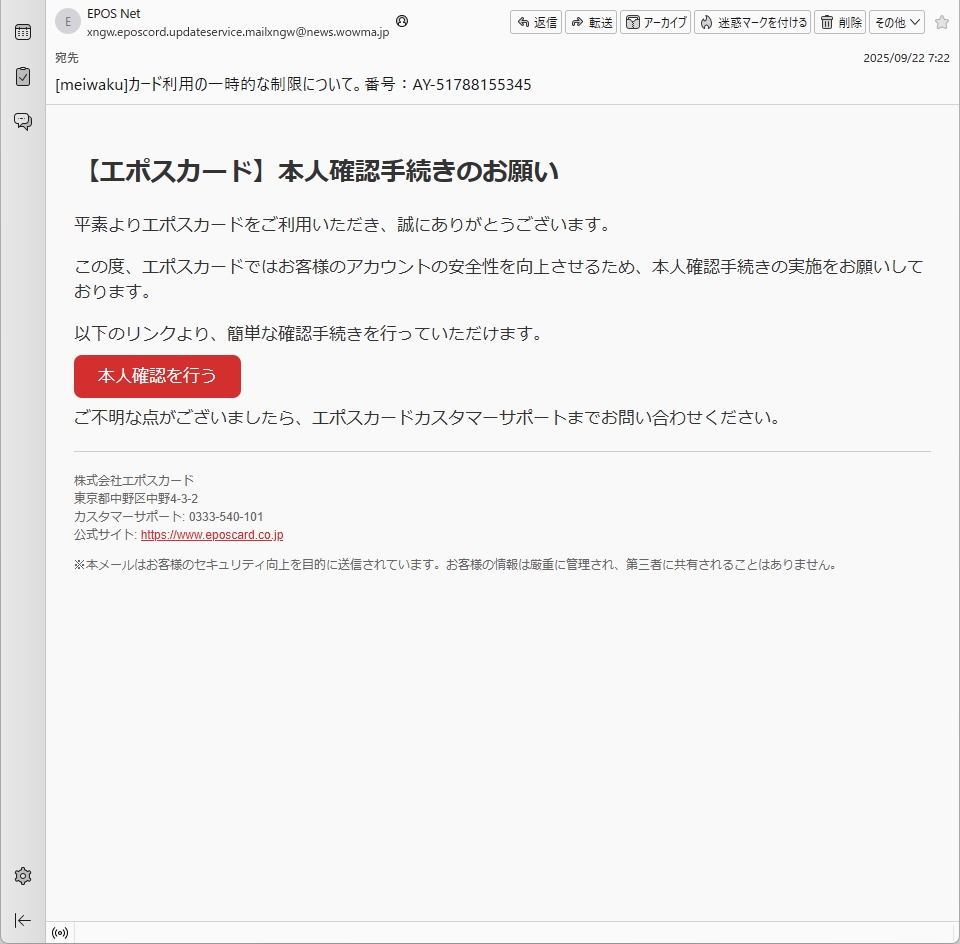Open the Chat space icon
This screenshot has height=944, width=960.
pyautogui.click(x=22, y=121)
